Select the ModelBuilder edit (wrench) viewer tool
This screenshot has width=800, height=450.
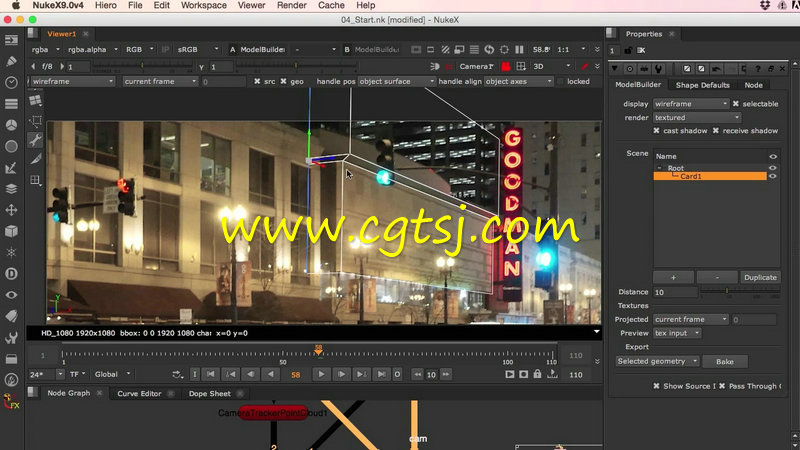click(35, 140)
